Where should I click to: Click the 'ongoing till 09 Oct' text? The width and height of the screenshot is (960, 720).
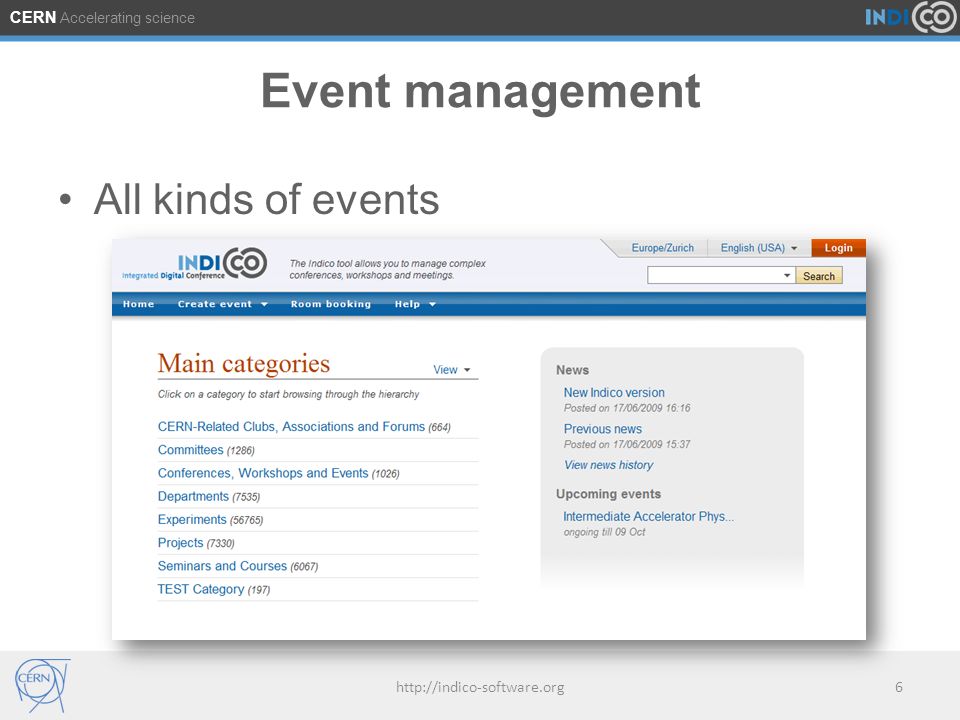click(x=604, y=532)
